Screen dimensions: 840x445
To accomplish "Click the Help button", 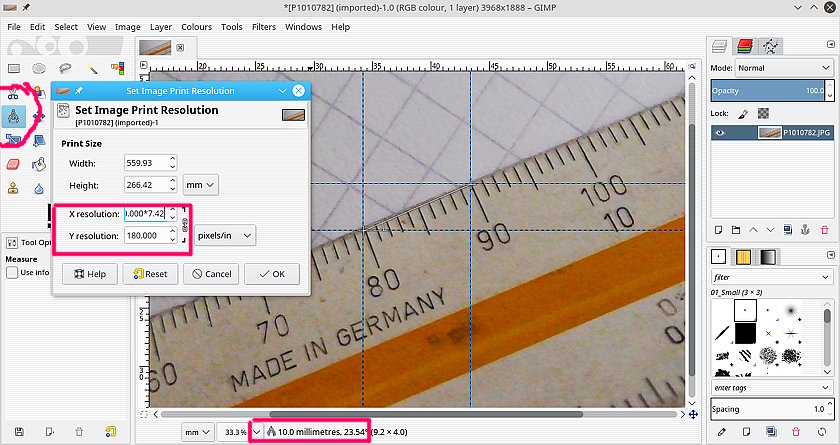I will point(90,274).
